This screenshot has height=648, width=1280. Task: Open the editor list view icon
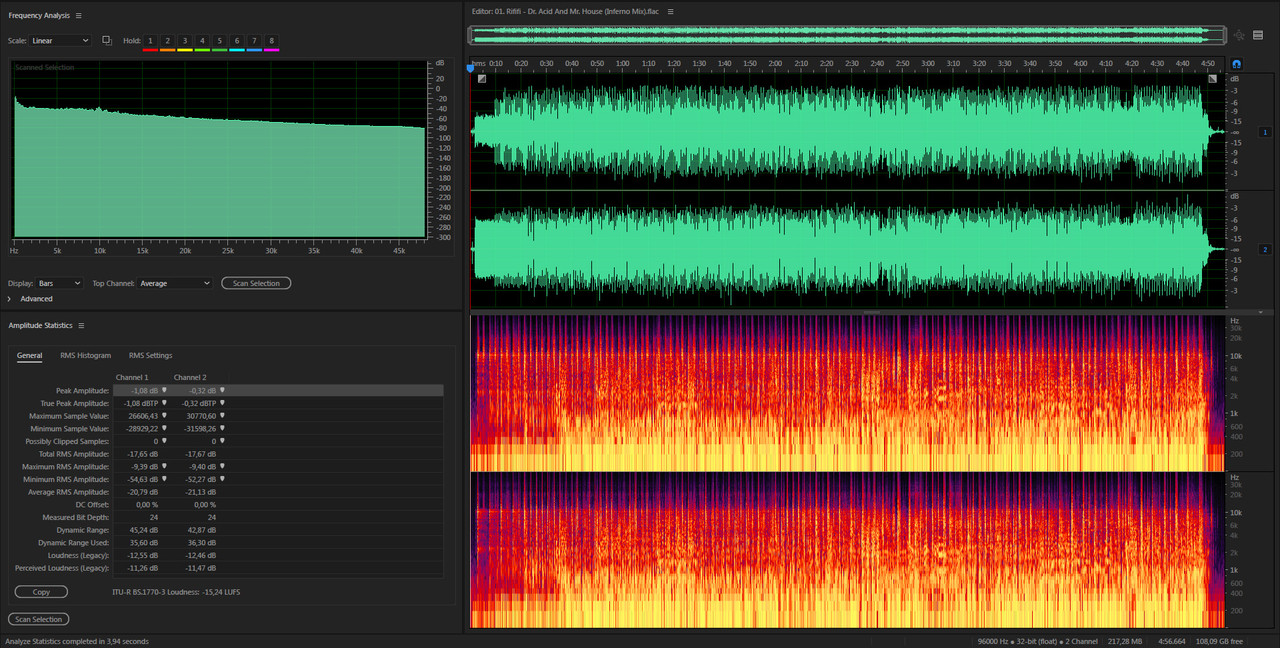click(1258, 35)
